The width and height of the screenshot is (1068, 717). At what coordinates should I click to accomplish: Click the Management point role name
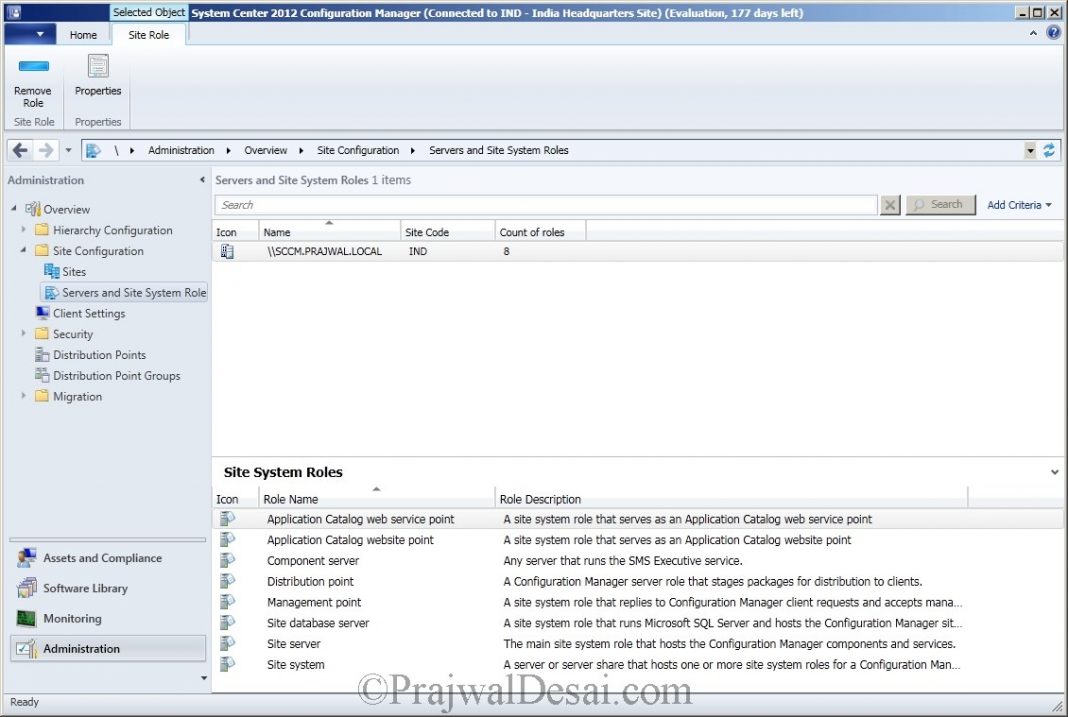click(314, 602)
